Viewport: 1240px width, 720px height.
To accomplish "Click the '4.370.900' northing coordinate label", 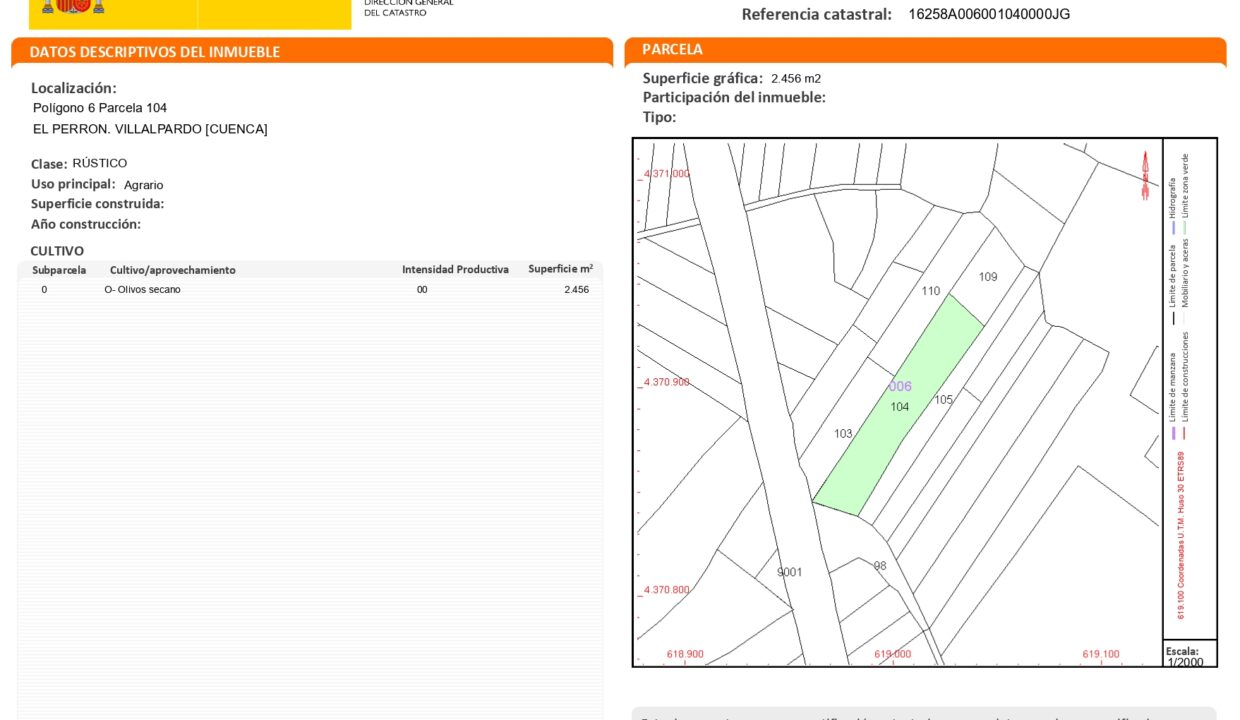I will (x=666, y=382).
